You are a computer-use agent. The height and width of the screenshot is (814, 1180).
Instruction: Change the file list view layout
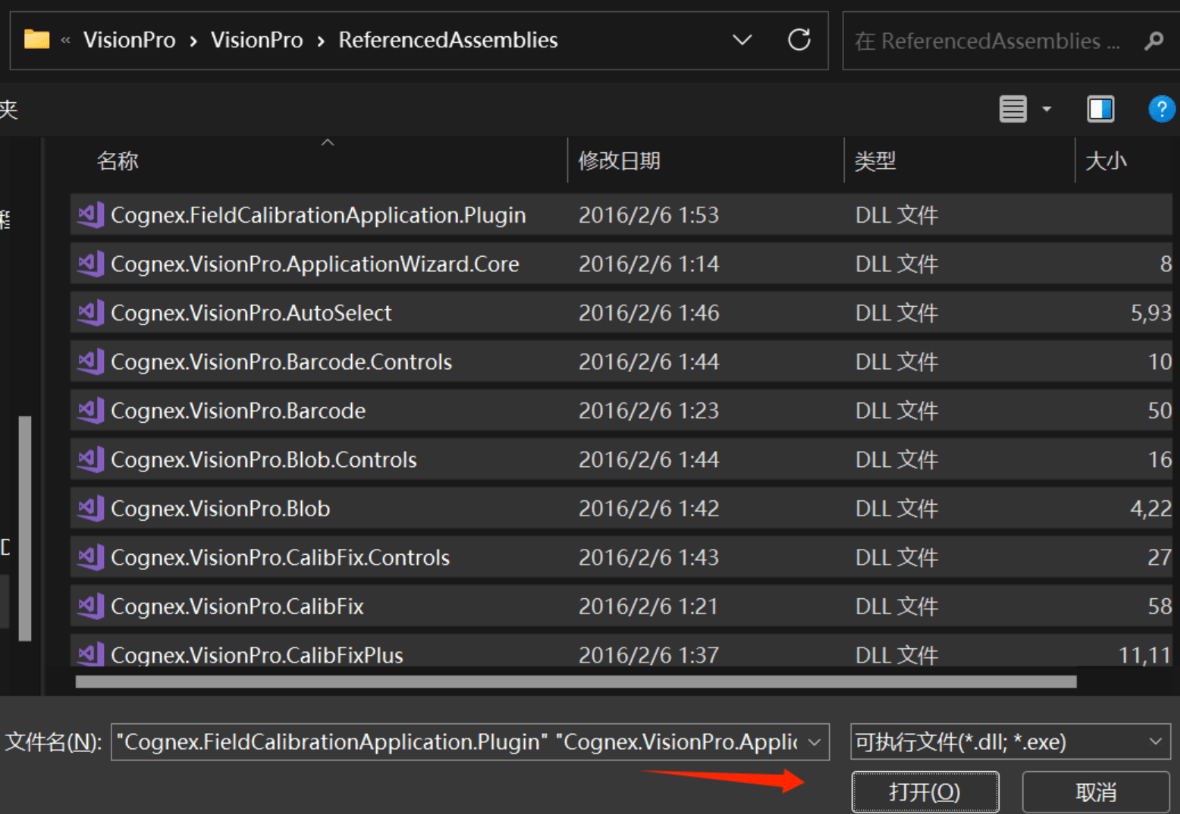coord(1012,109)
